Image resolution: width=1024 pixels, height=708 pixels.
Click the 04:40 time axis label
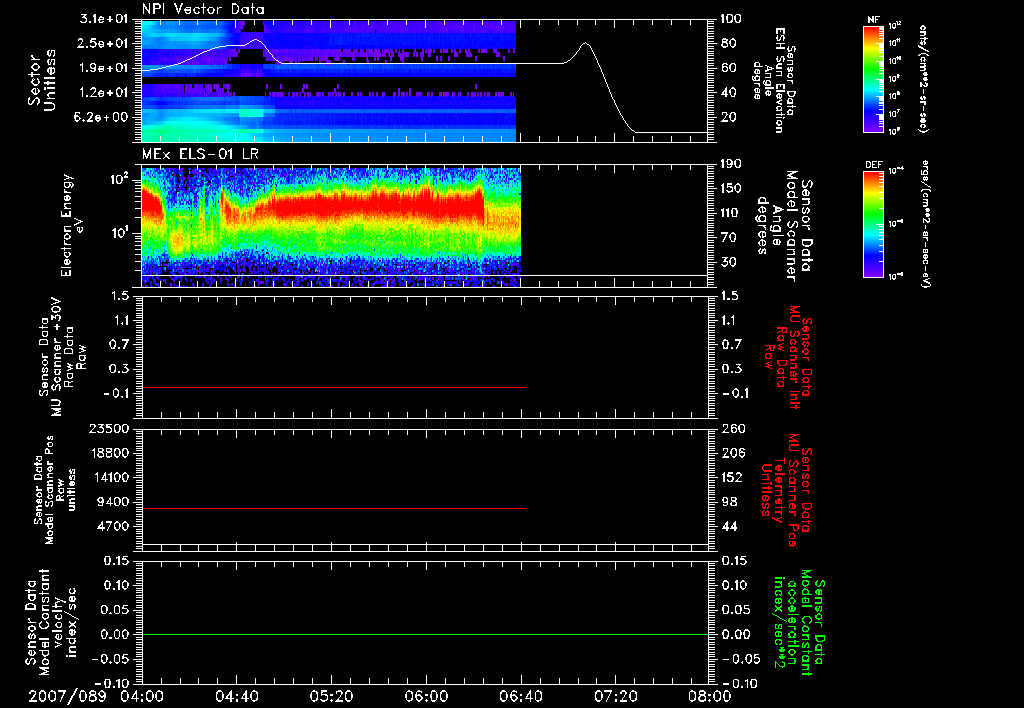tap(236, 696)
